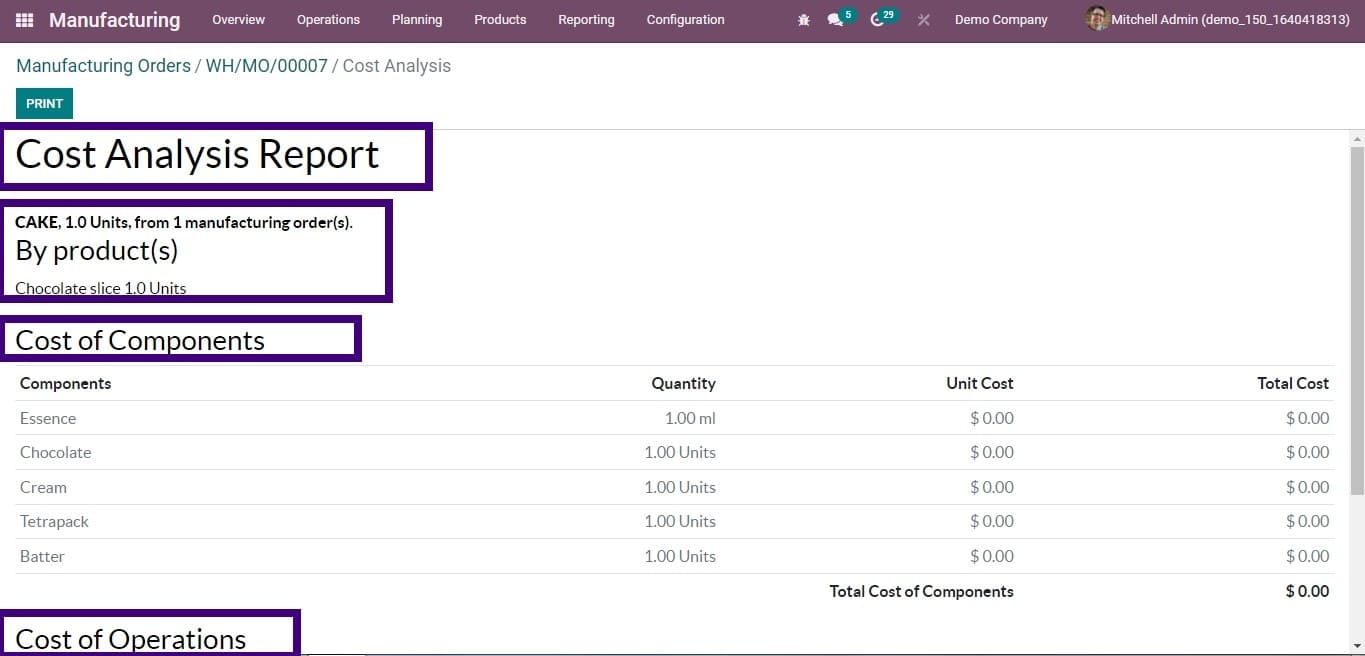Open the Reporting menu
Image resolution: width=1365 pixels, height=656 pixels.
coord(586,20)
